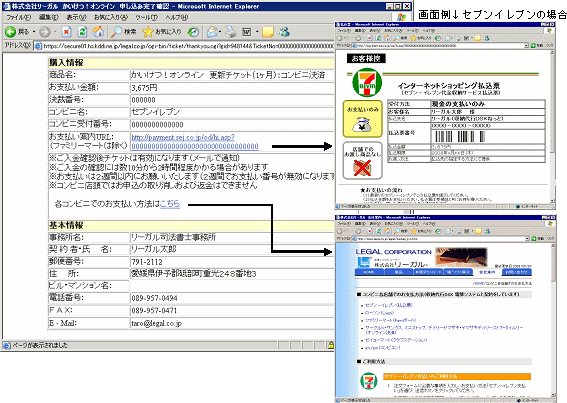Click the Back arrow in the main window
The image size is (567, 403).
(x=10, y=32)
